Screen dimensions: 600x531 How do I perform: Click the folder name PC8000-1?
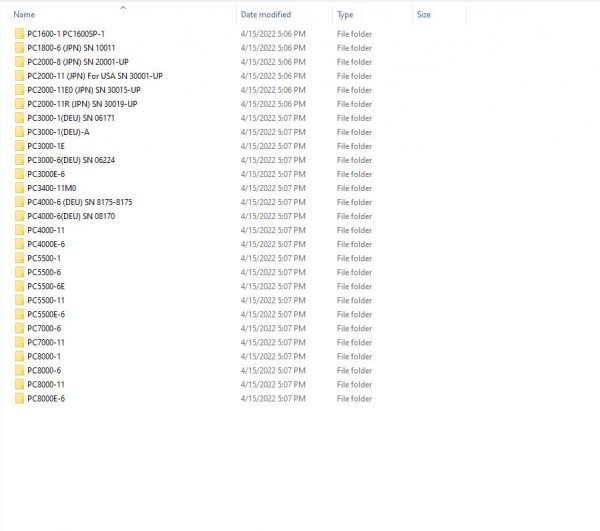[44, 357]
